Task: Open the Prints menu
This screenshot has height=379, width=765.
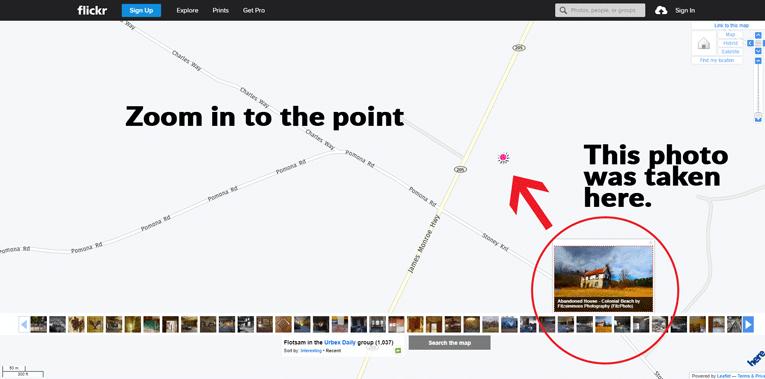Action: (221, 10)
